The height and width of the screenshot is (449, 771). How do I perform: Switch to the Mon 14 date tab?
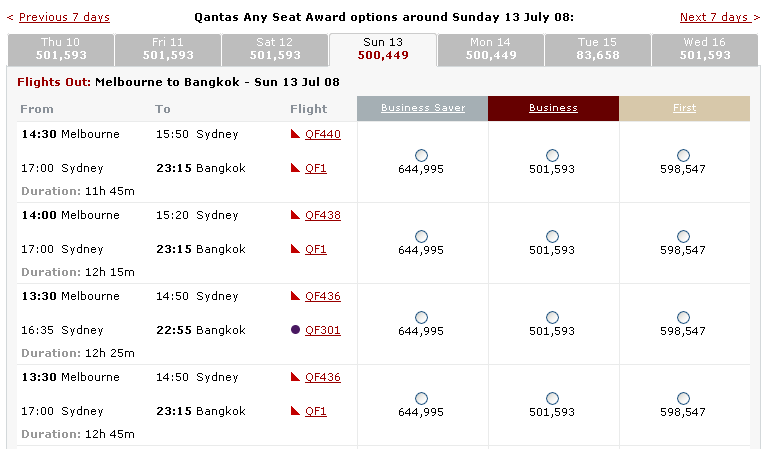[491, 49]
